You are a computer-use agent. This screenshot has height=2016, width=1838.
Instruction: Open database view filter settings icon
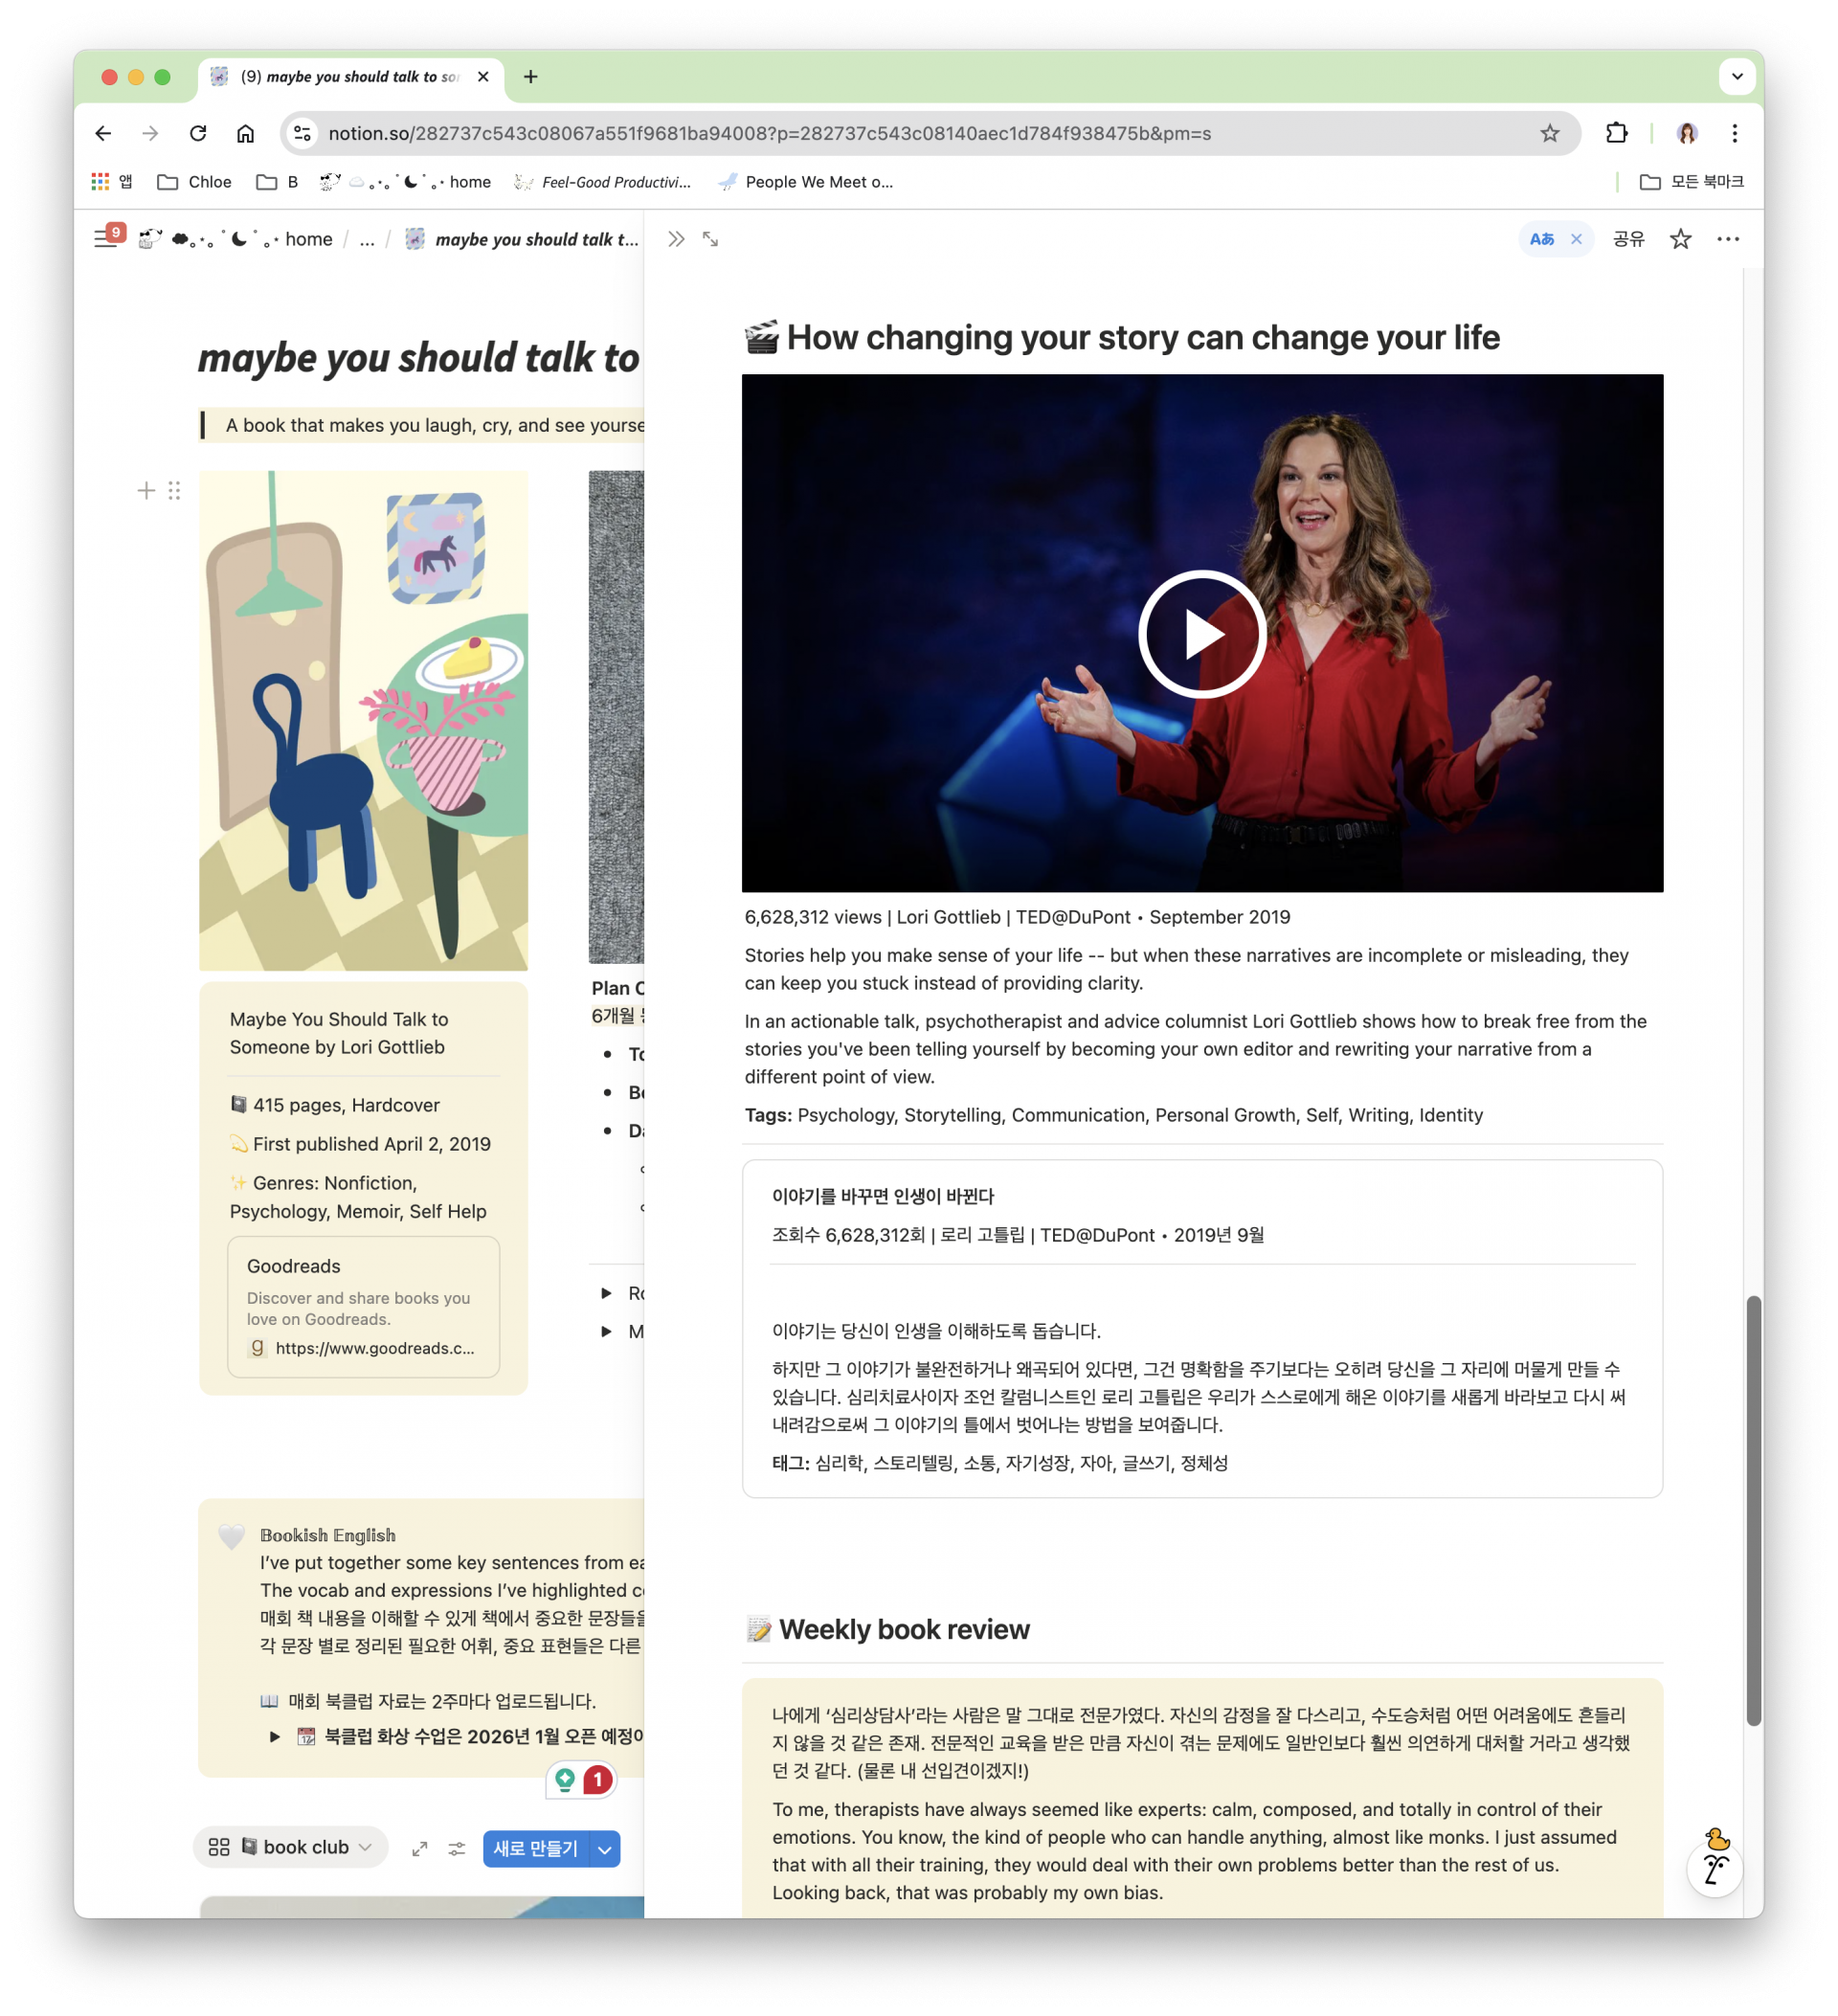click(x=456, y=1848)
